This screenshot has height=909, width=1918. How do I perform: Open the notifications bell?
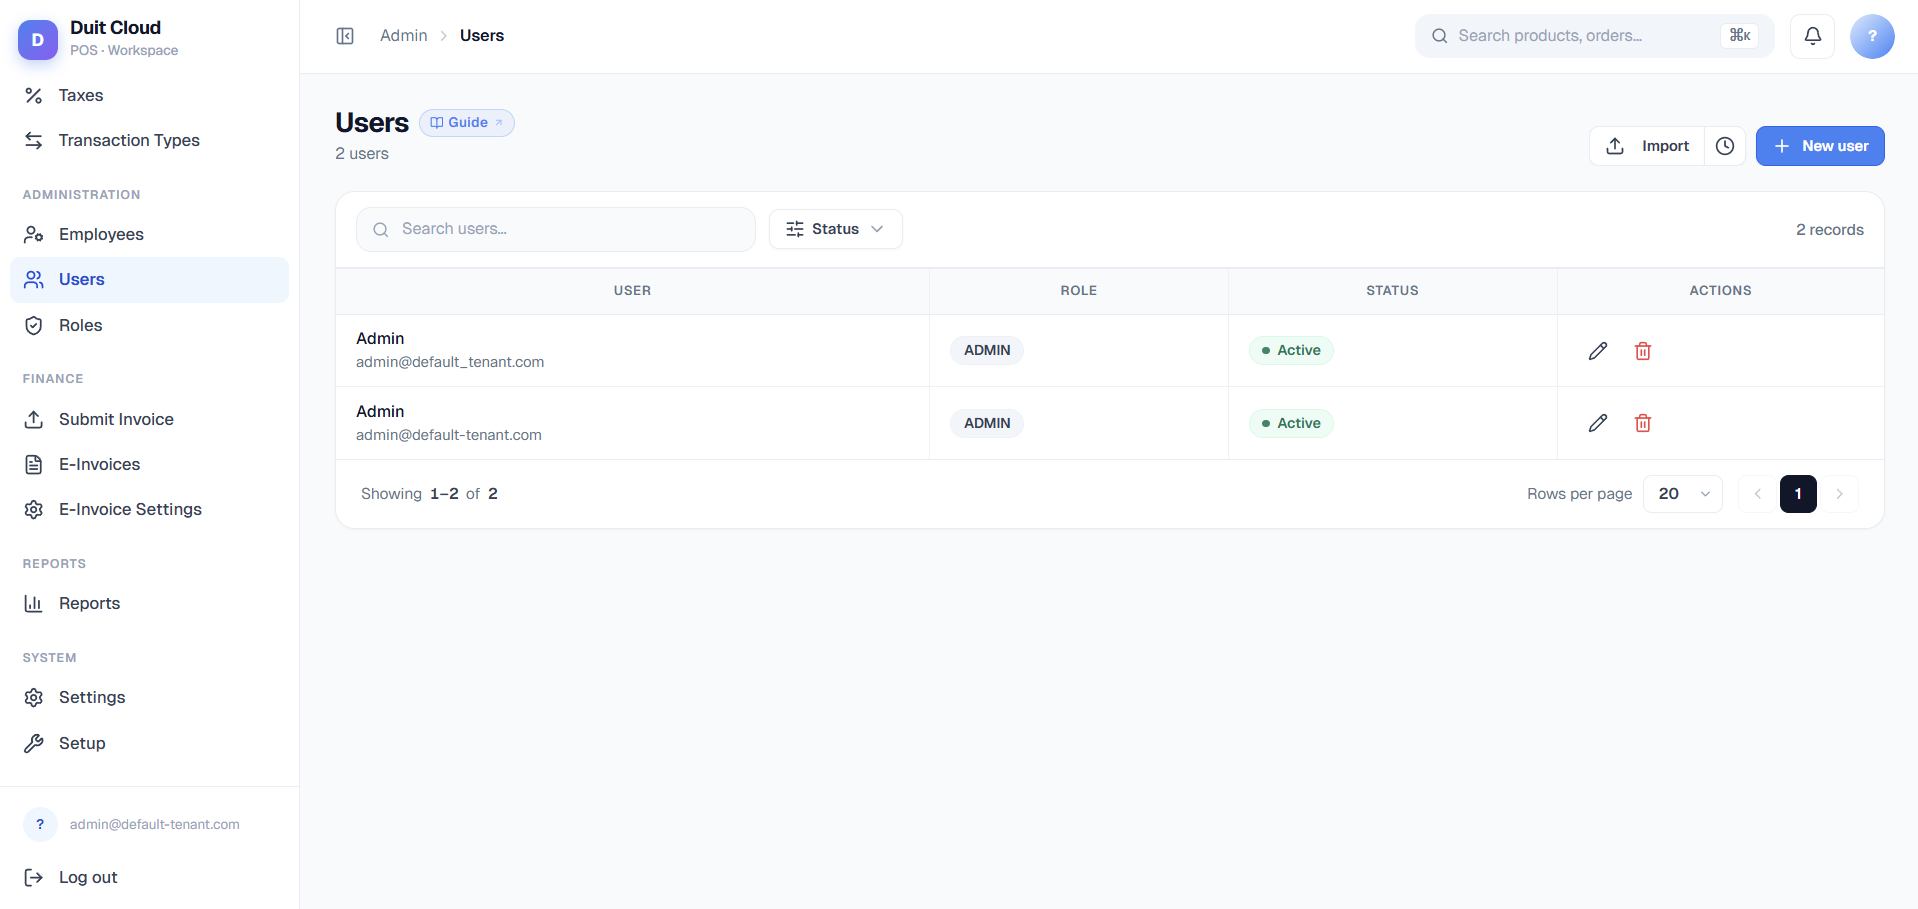pyautogui.click(x=1812, y=36)
